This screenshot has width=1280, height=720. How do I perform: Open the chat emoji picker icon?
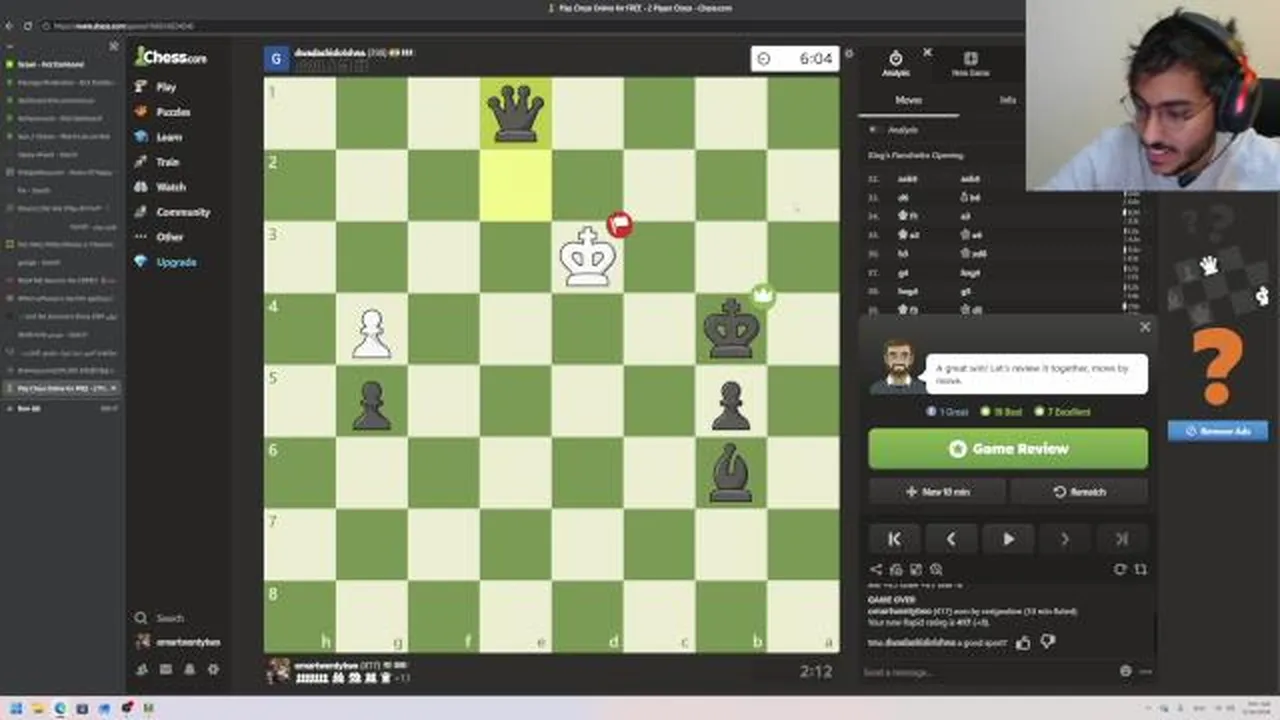point(1126,672)
